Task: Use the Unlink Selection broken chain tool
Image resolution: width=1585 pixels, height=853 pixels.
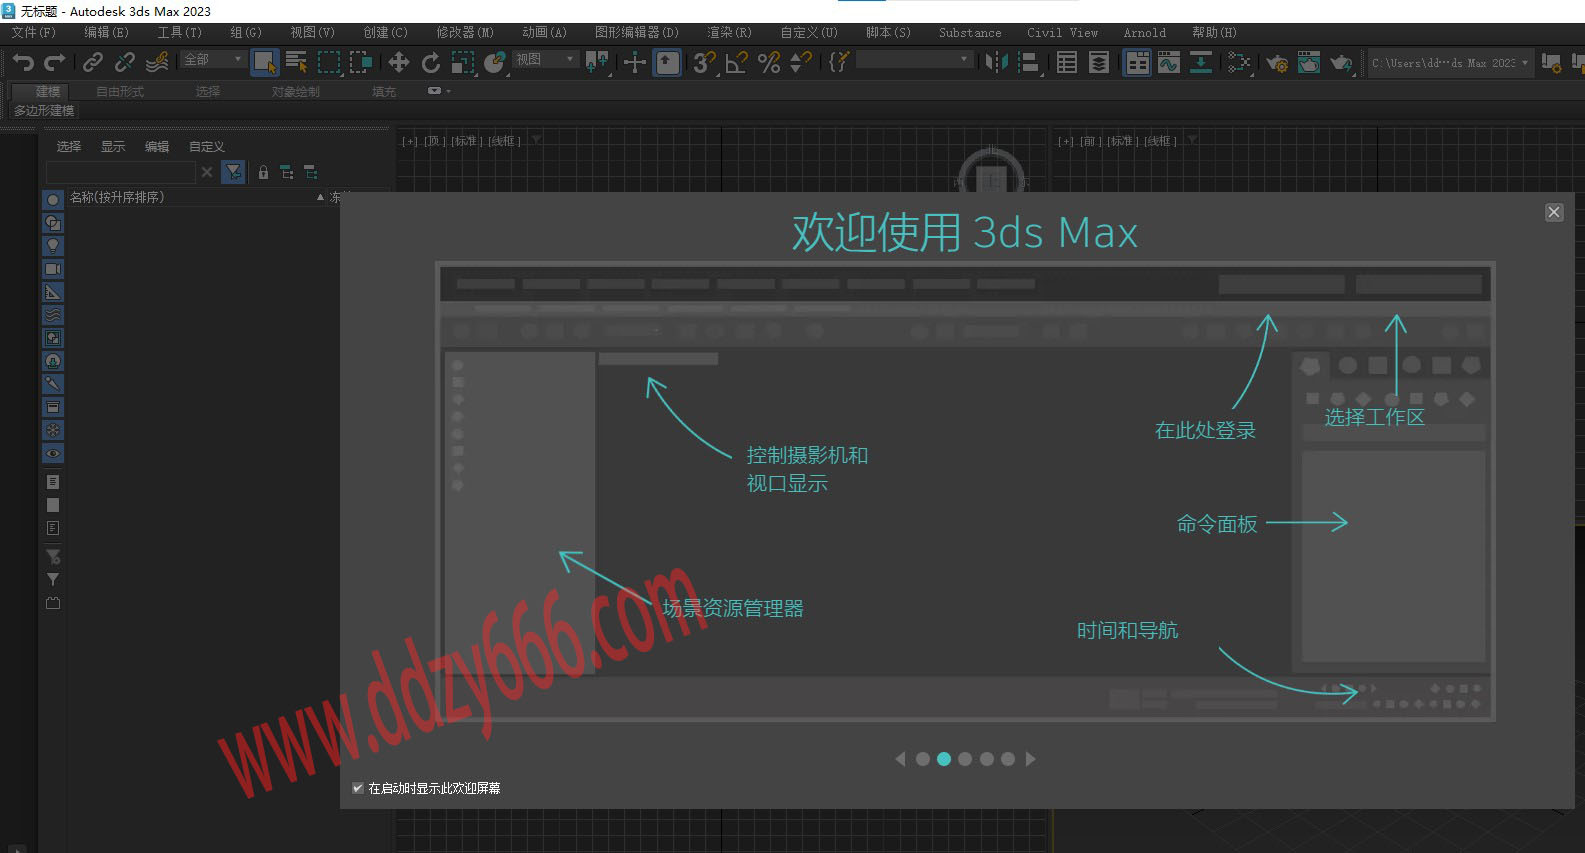Action: coord(125,63)
